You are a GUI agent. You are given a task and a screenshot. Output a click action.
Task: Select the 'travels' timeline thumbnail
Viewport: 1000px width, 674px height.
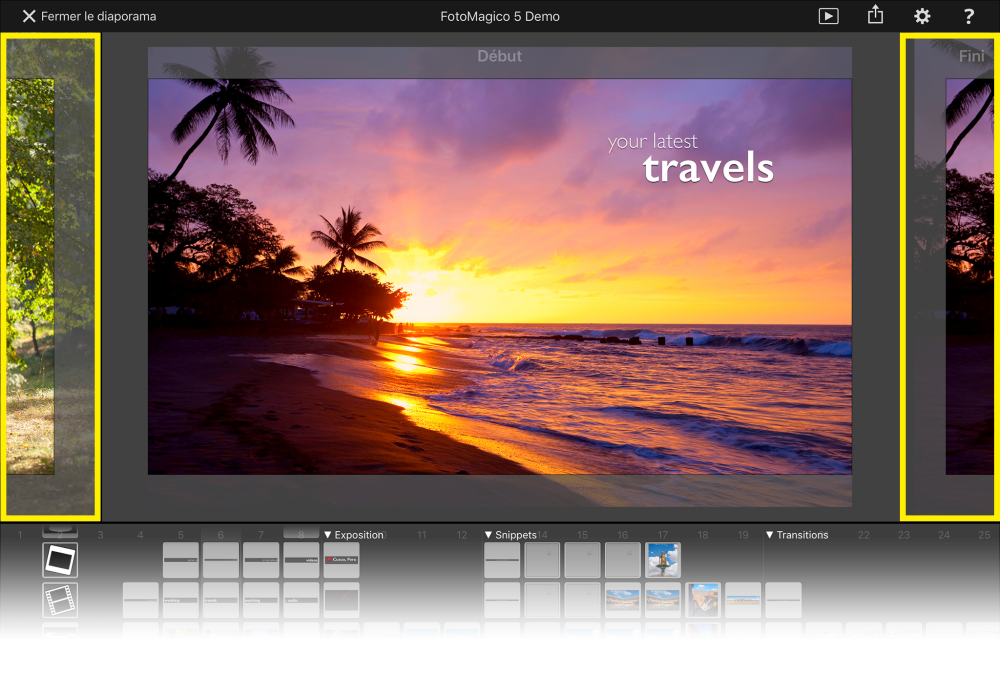pyautogui.click(x=221, y=599)
